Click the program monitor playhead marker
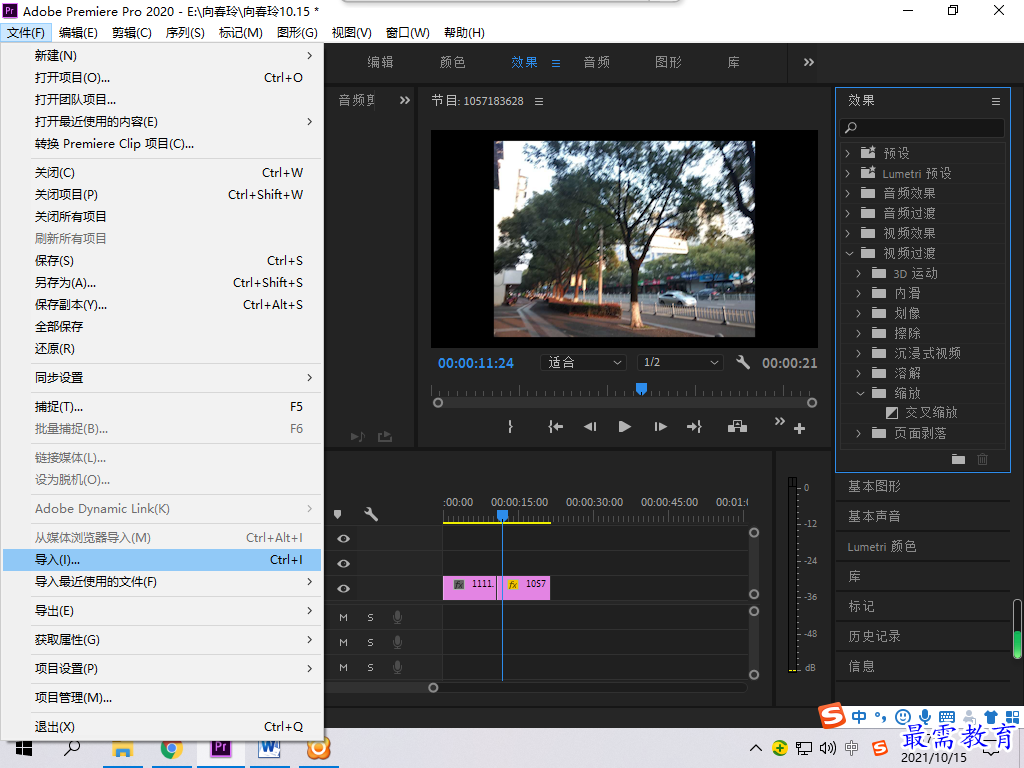Viewport: 1024px width, 768px height. coord(641,389)
